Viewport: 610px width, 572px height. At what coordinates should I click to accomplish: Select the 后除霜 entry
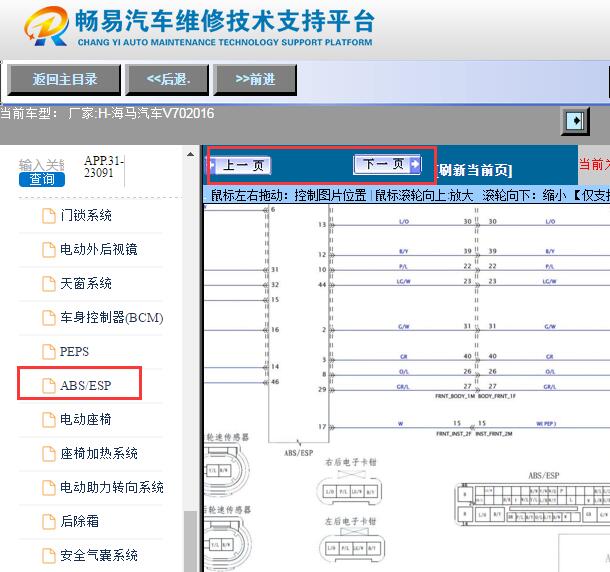79,521
